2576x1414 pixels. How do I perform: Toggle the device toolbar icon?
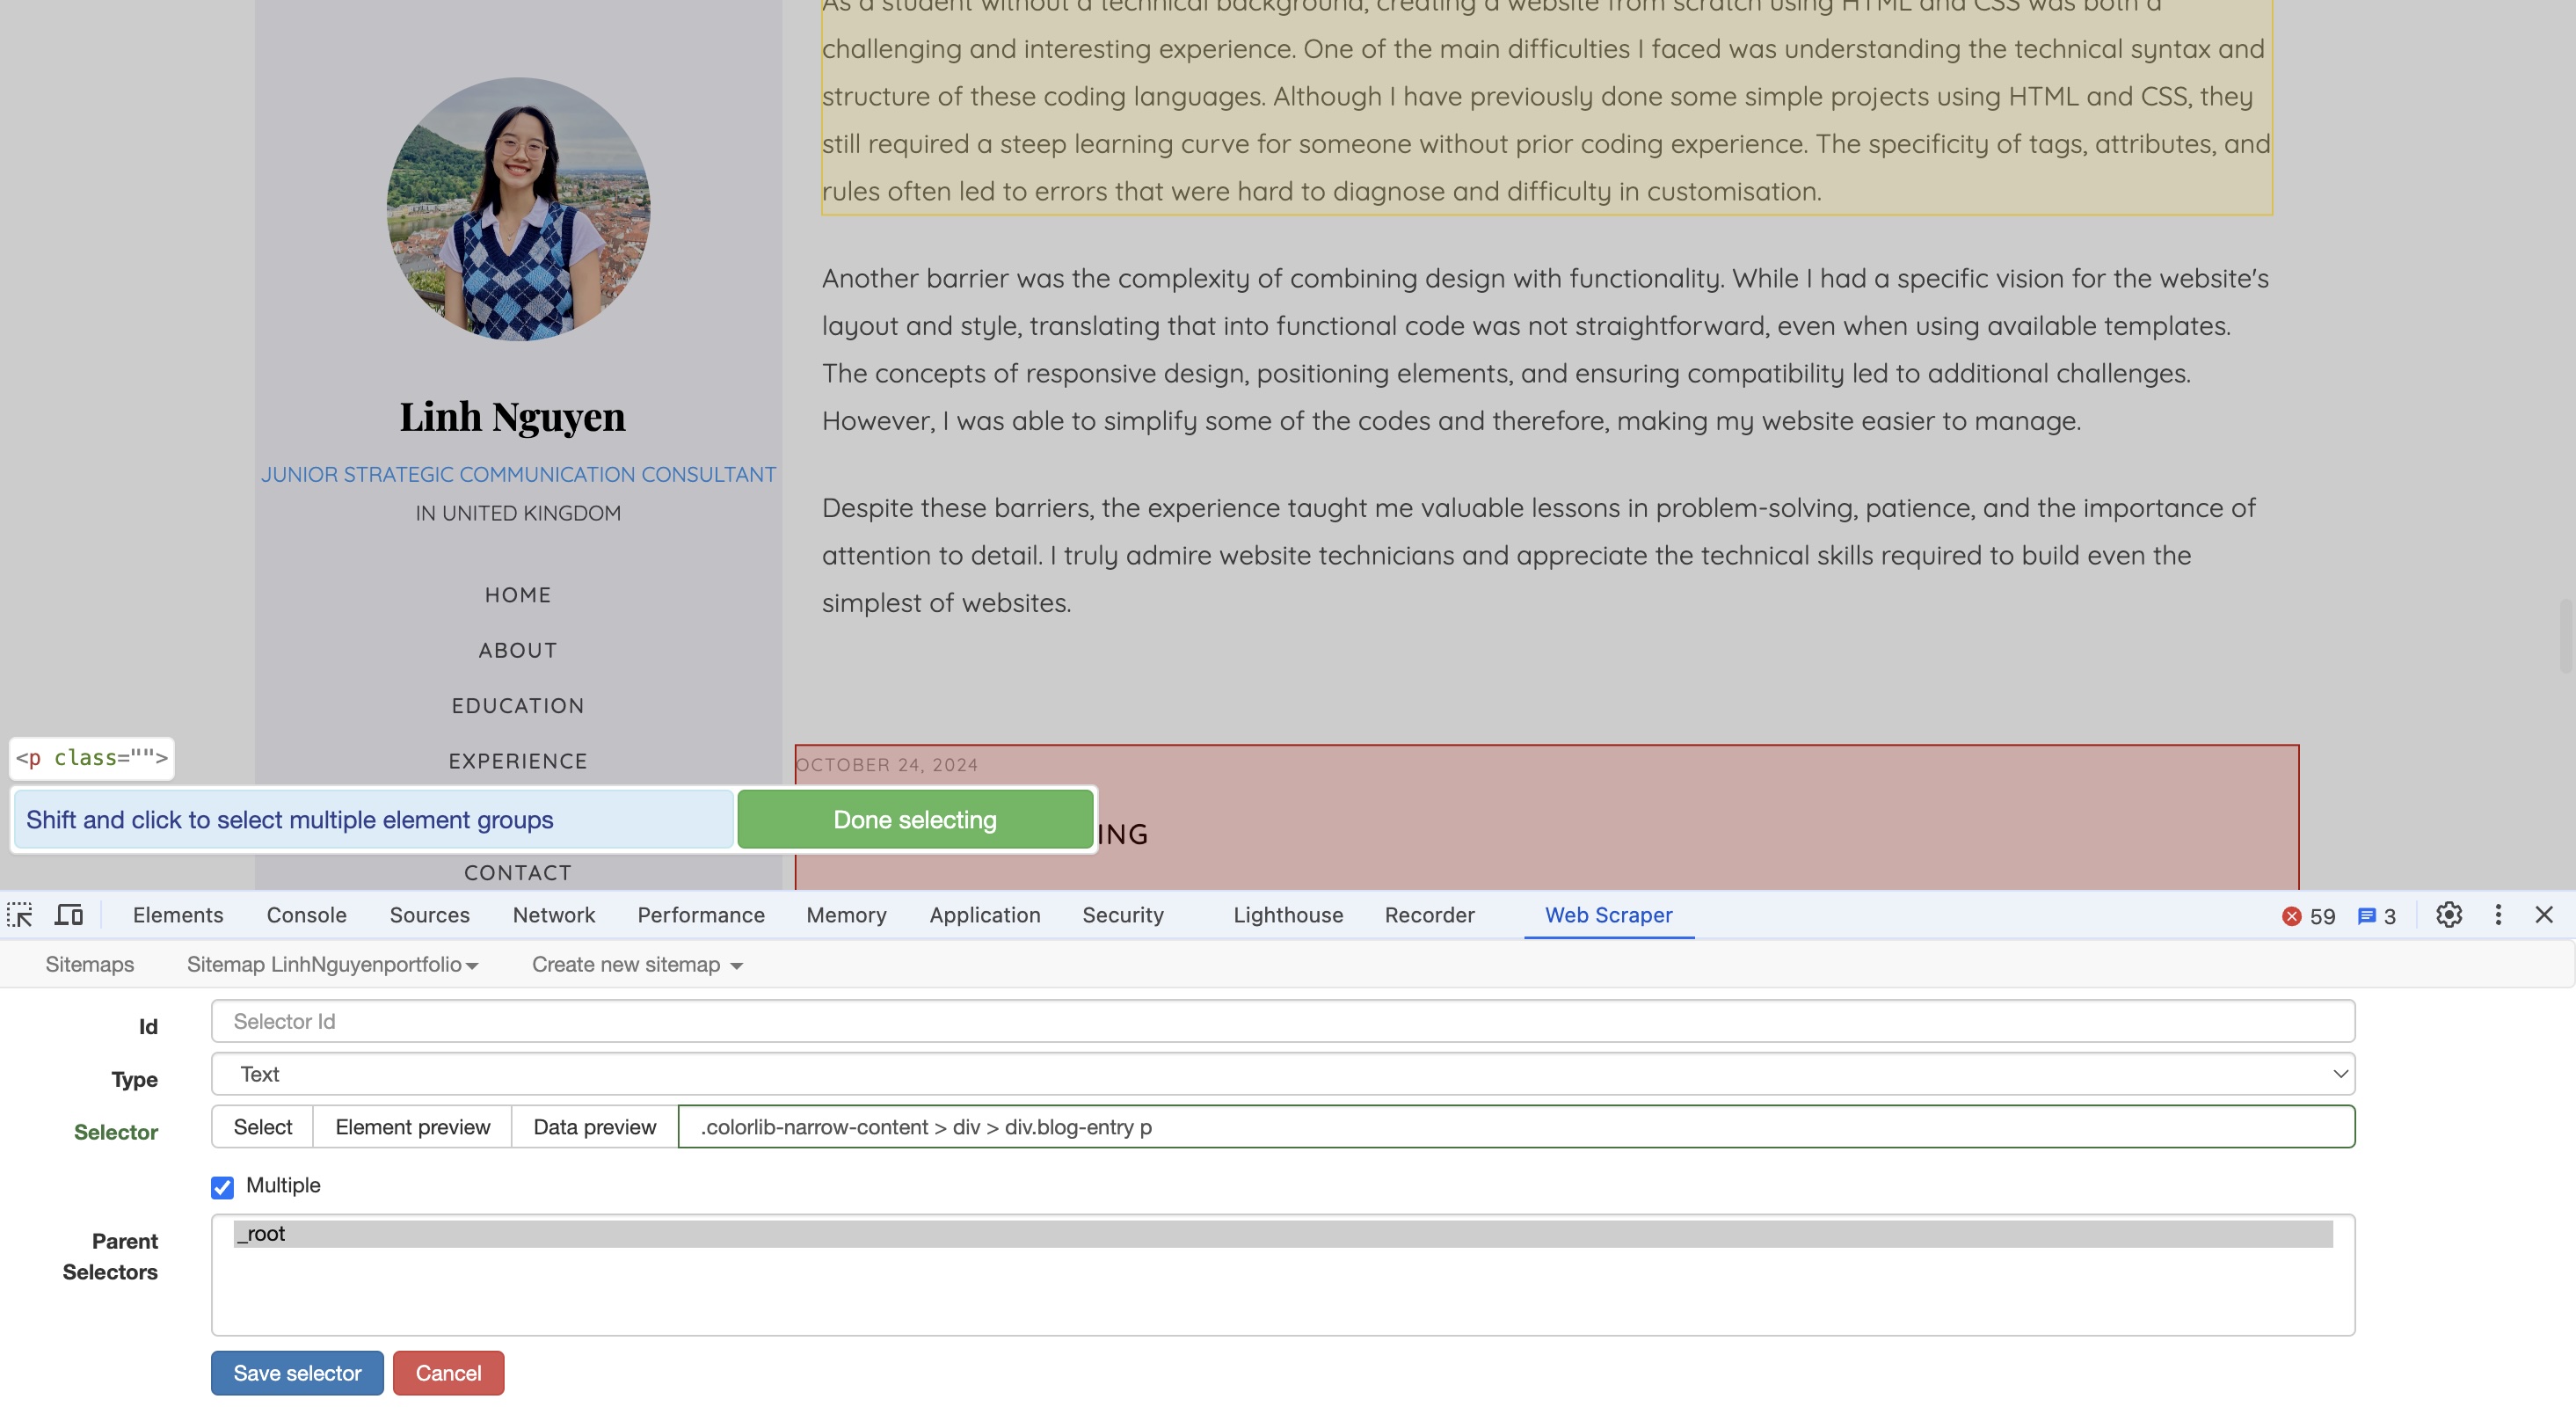(69, 915)
